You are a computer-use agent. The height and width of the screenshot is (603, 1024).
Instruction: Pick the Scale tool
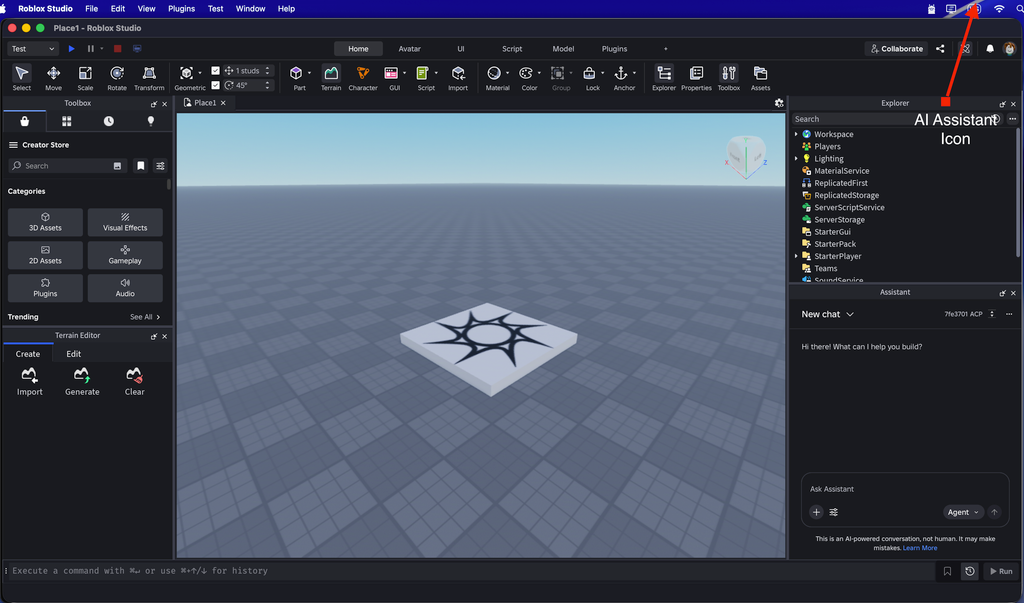coord(85,77)
